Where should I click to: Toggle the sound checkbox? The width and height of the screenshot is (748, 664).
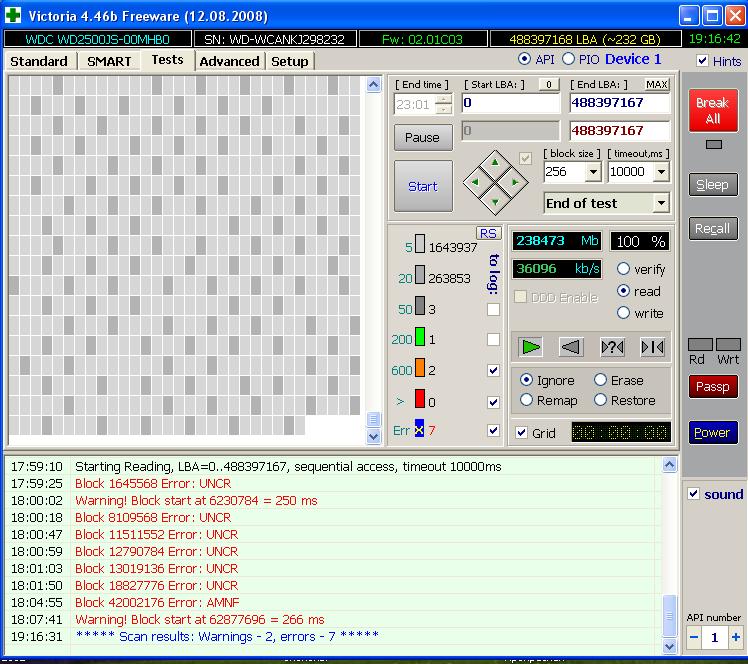pos(694,494)
